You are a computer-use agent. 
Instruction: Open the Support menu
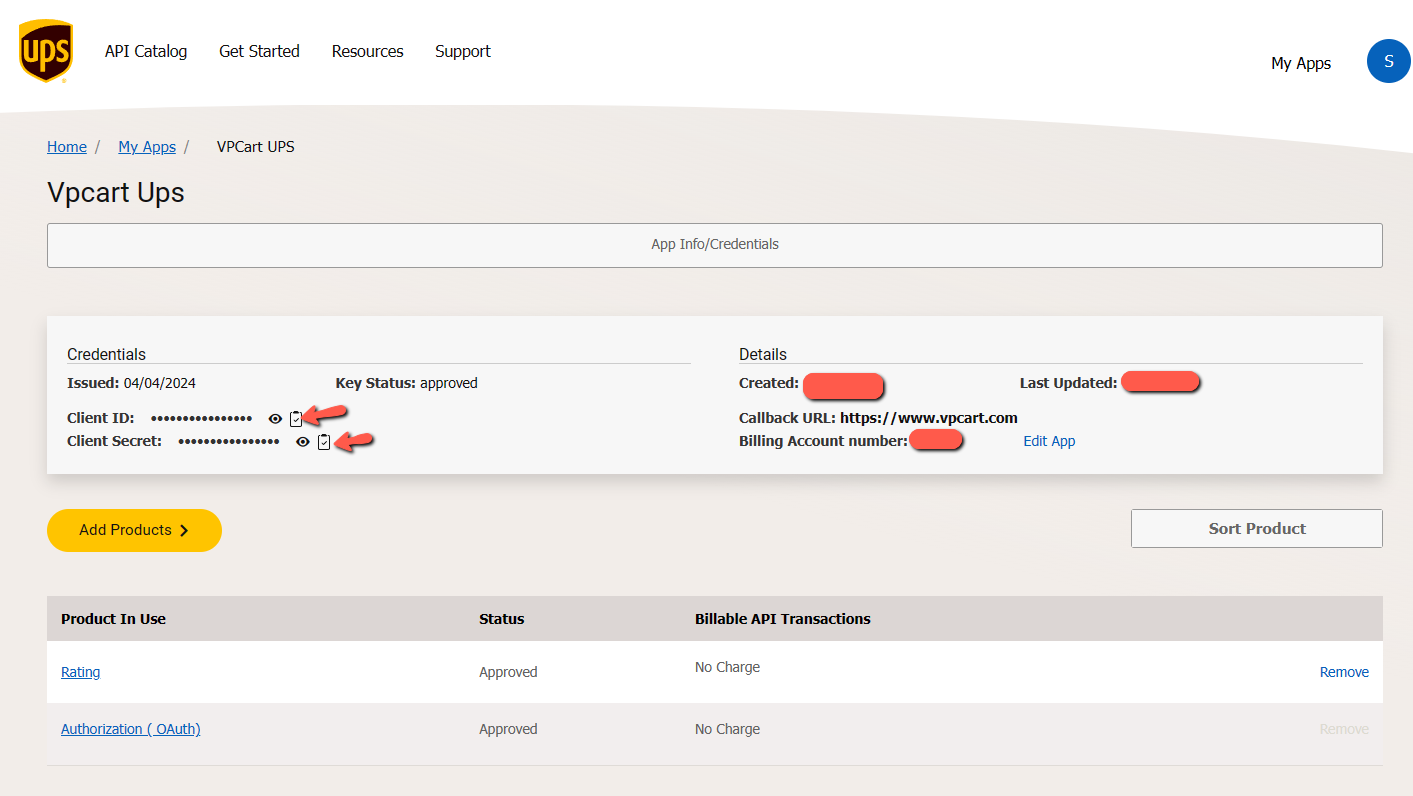pos(463,51)
